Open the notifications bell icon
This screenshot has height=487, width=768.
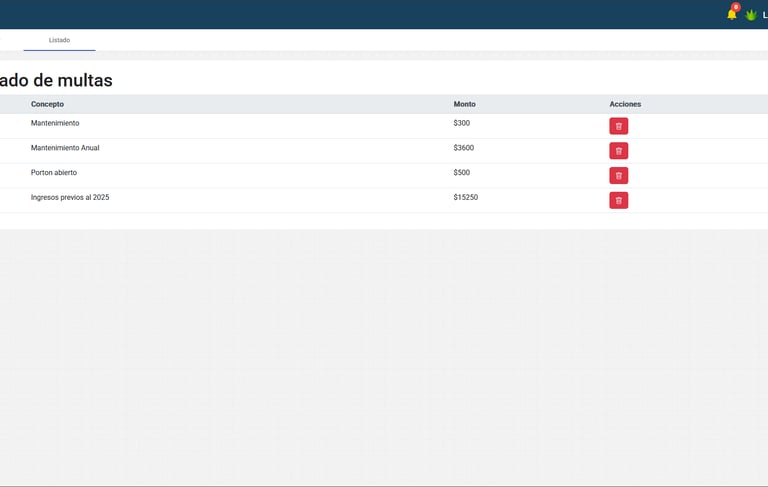point(732,14)
